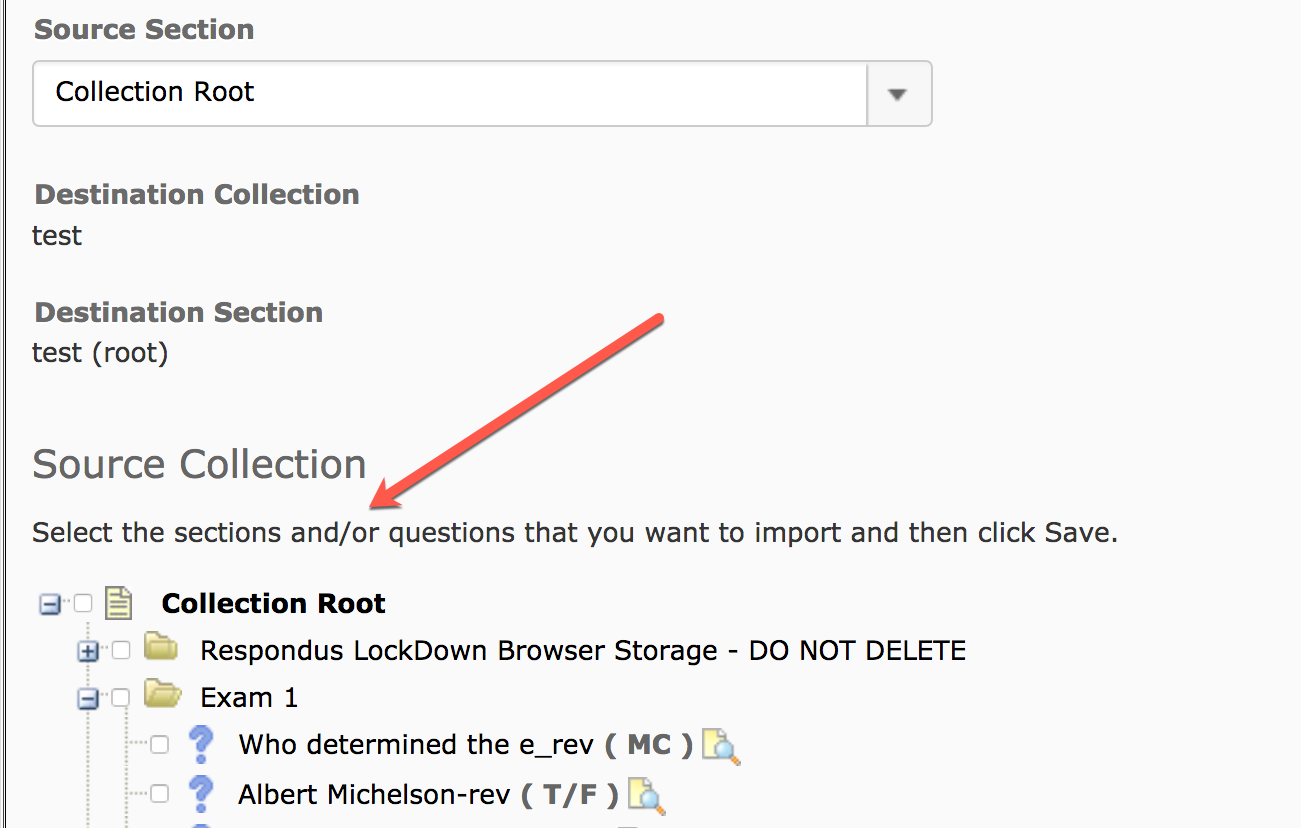Select the Exam 1 tree label

[249, 697]
